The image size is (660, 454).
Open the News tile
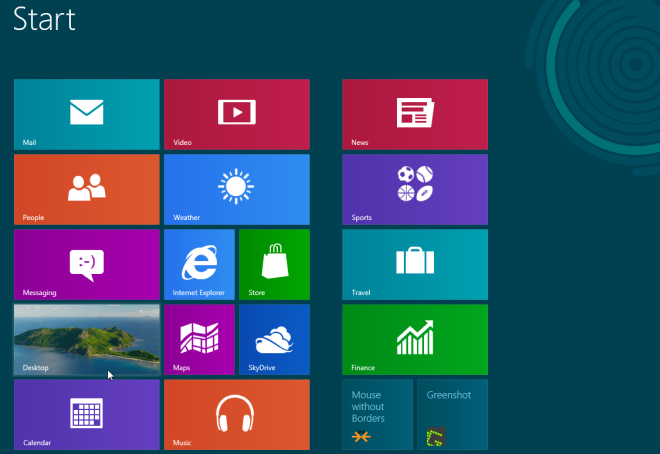click(415, 114)
